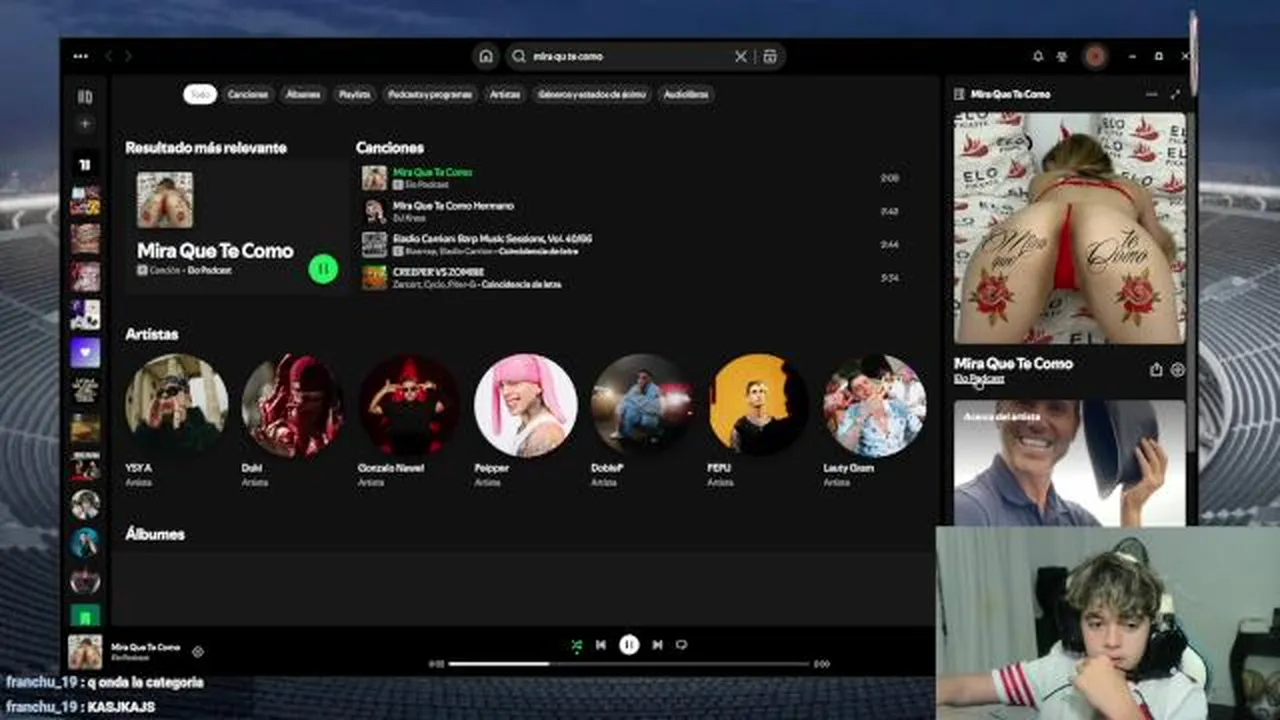Open the Canciones section heading
Screen dimensions: 1280x720
tap(390, 148)
